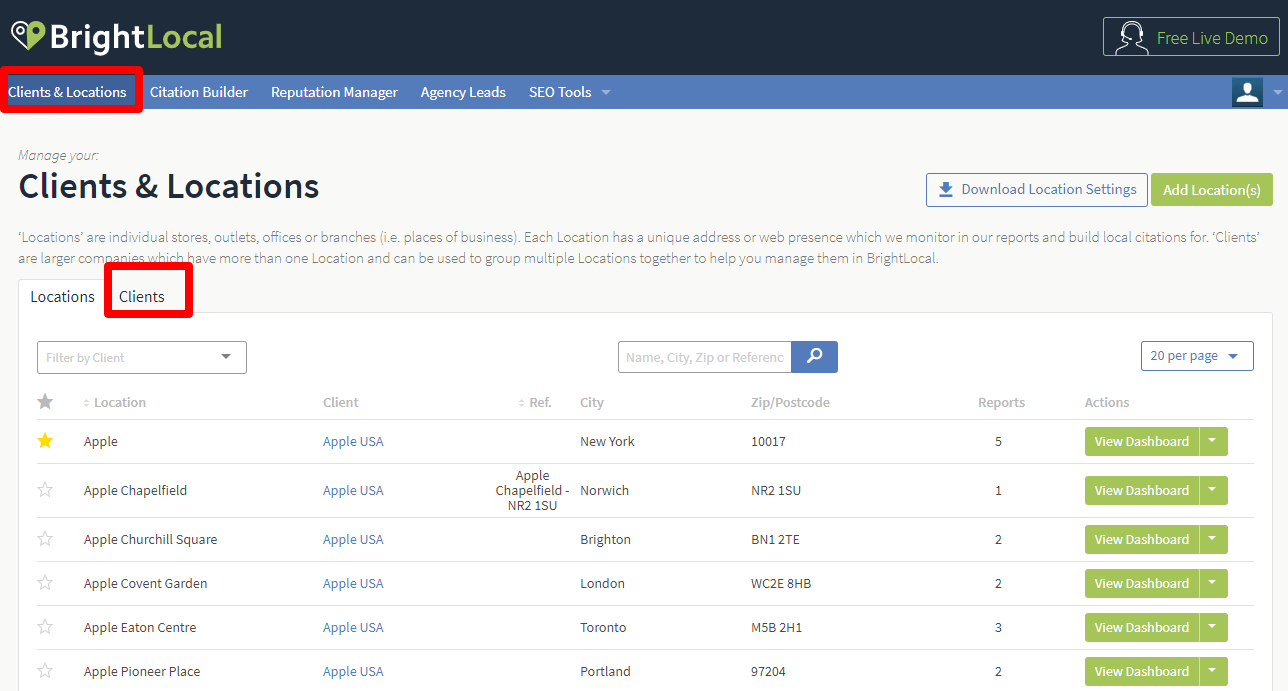Open Apple USA client link in London row
Image resolution: width=1288 pixels, height=691 pixels.
pyautogui.click(x=353, y=583)
